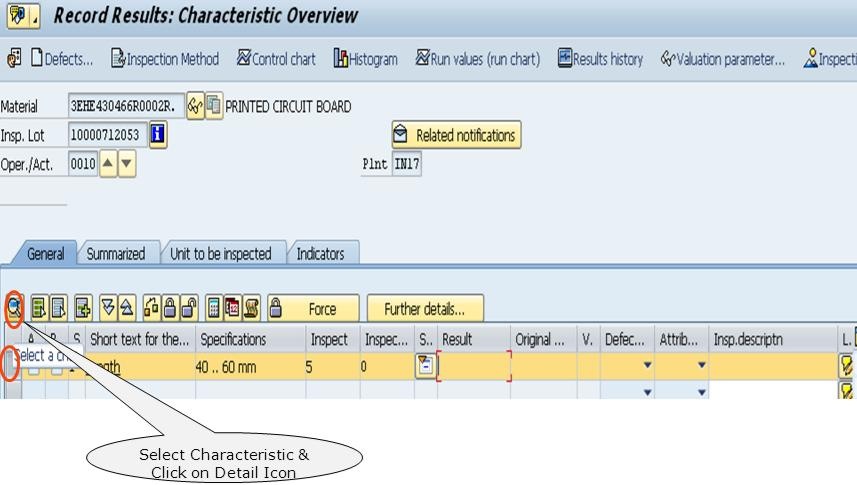Click the Insp.descriptn column header

pos(772,340)
